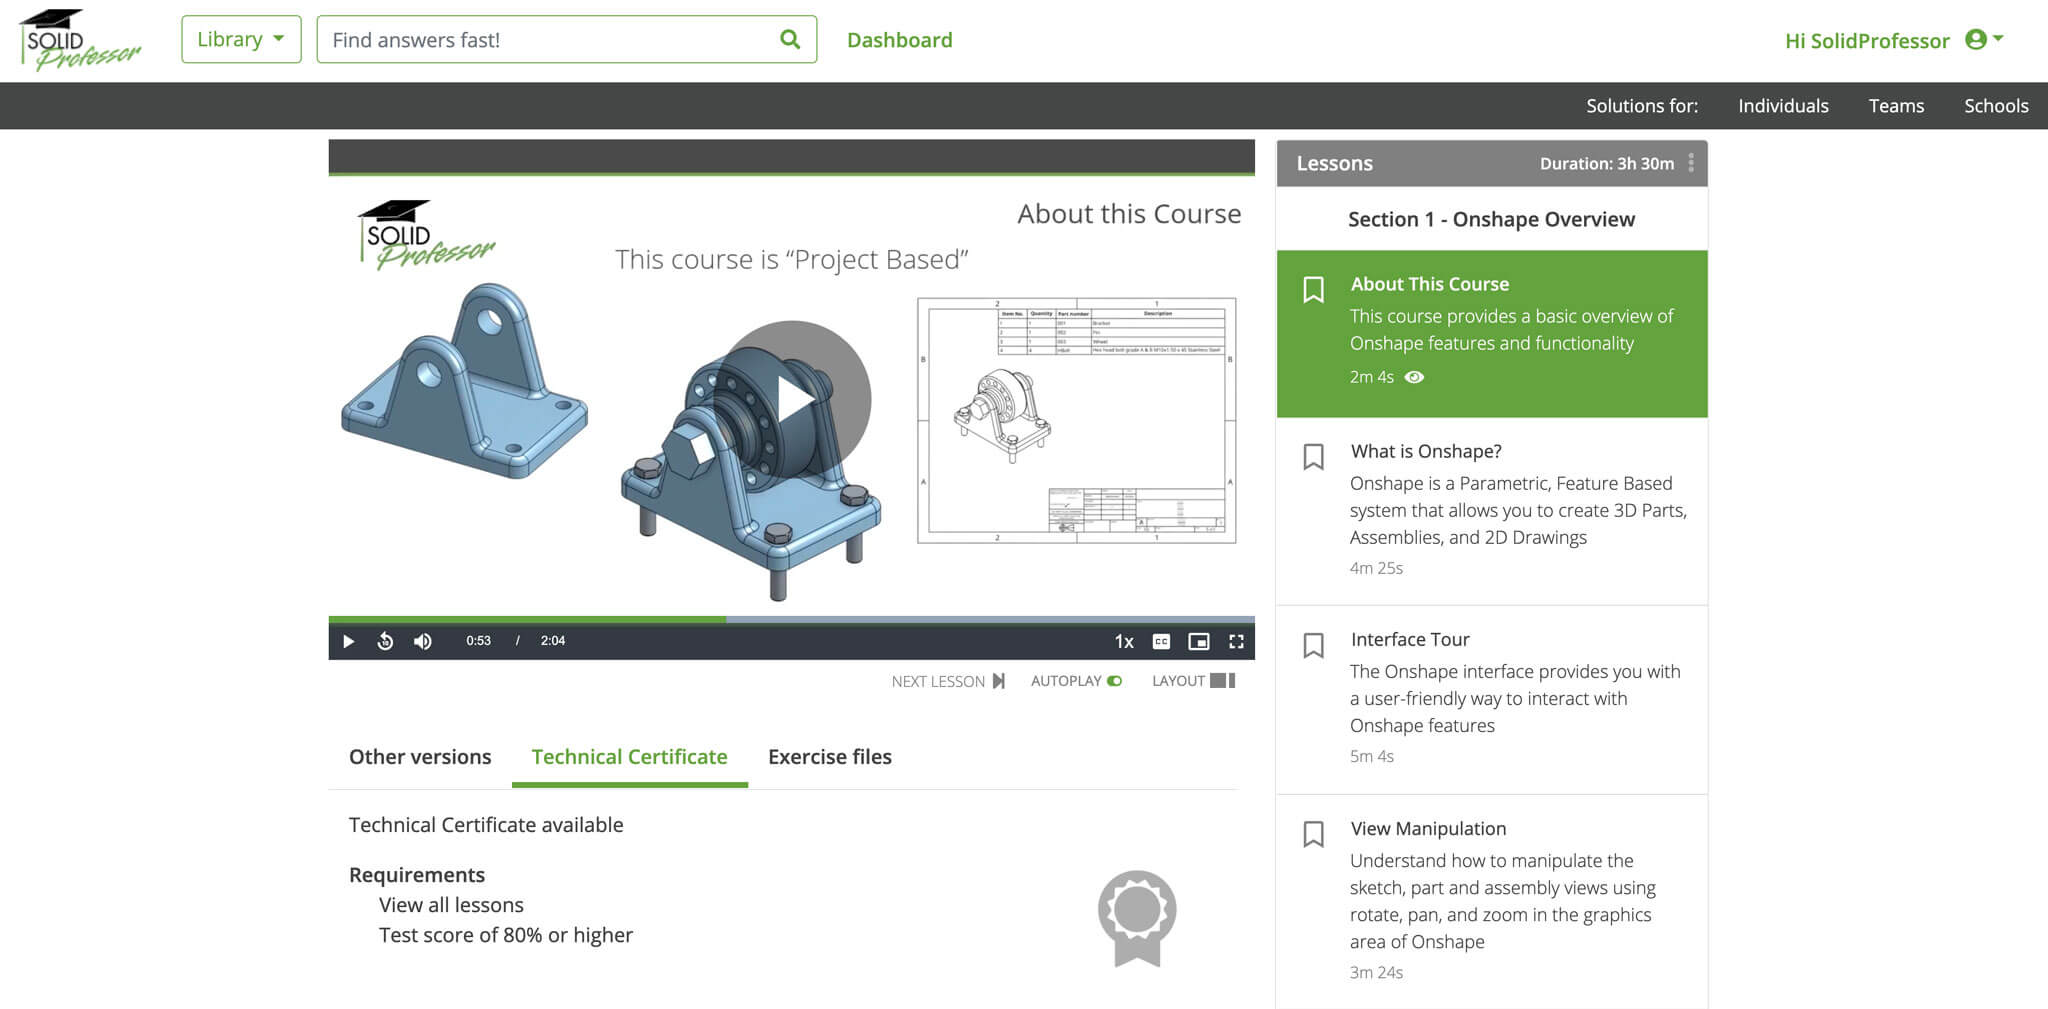Screen dimensions: 2048x1009
Task: Open the Lessons panel three-dot menu
Action: click(1691, 163)
